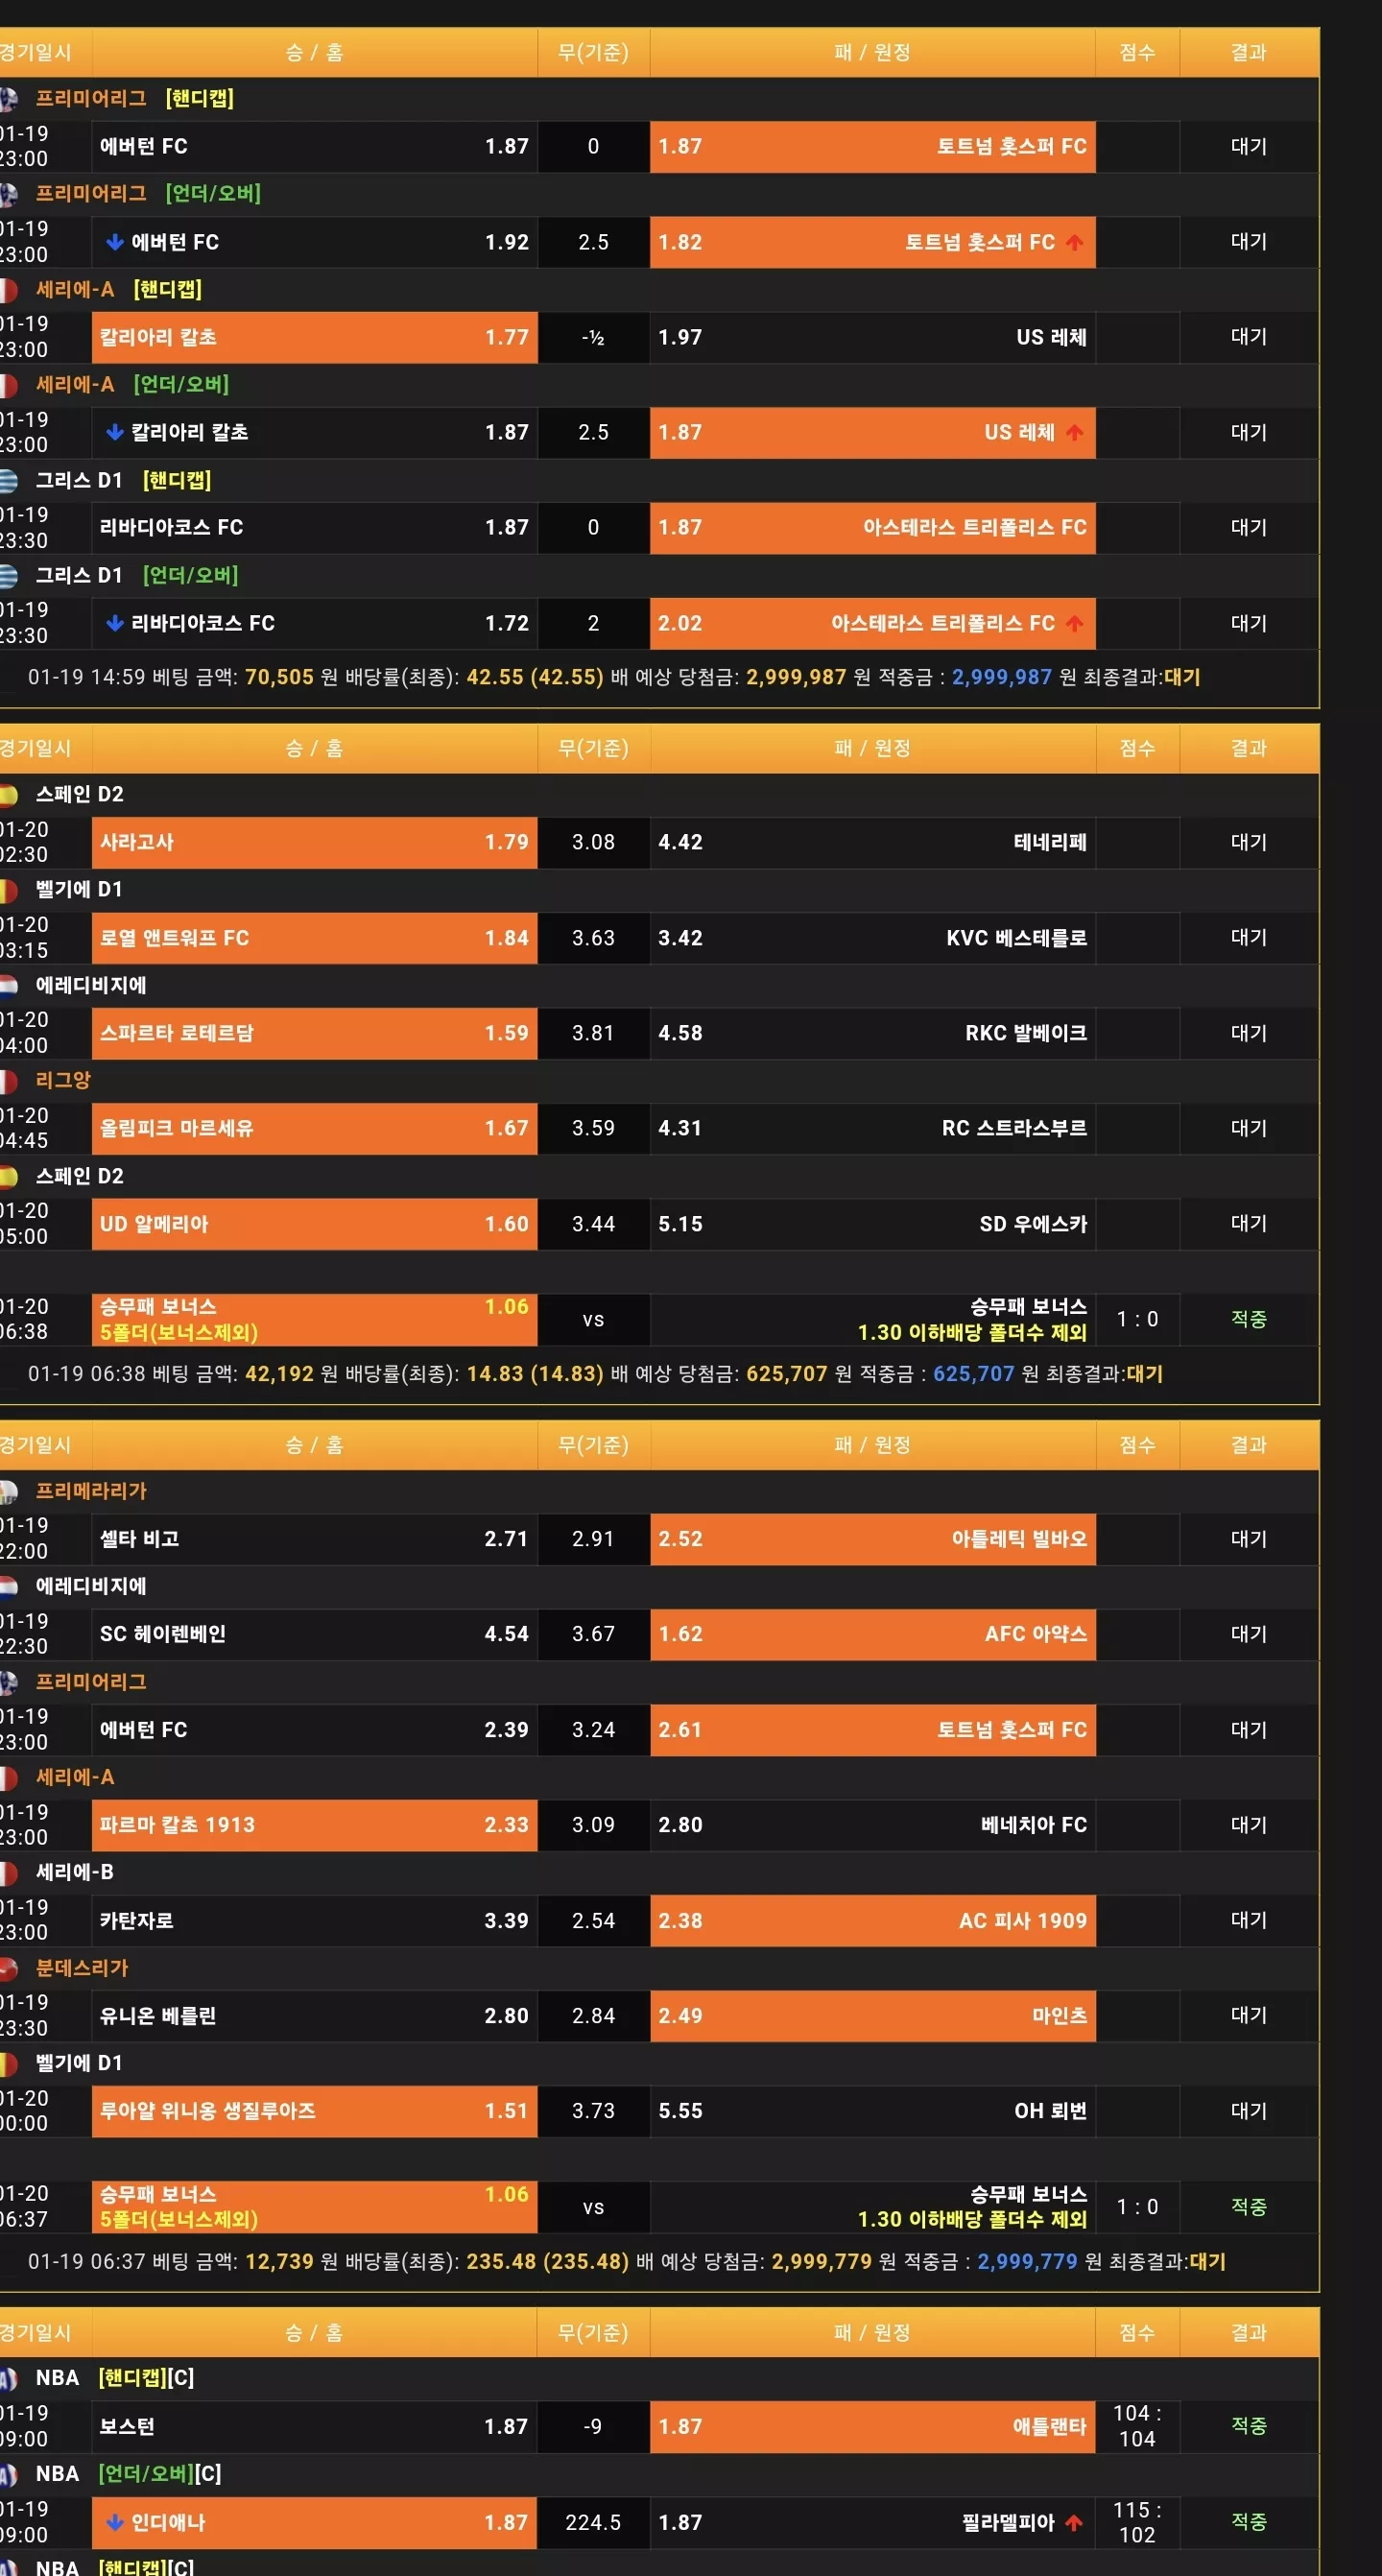Click the red up arrow beside 필라델피아

(x=1074, y=2522)
